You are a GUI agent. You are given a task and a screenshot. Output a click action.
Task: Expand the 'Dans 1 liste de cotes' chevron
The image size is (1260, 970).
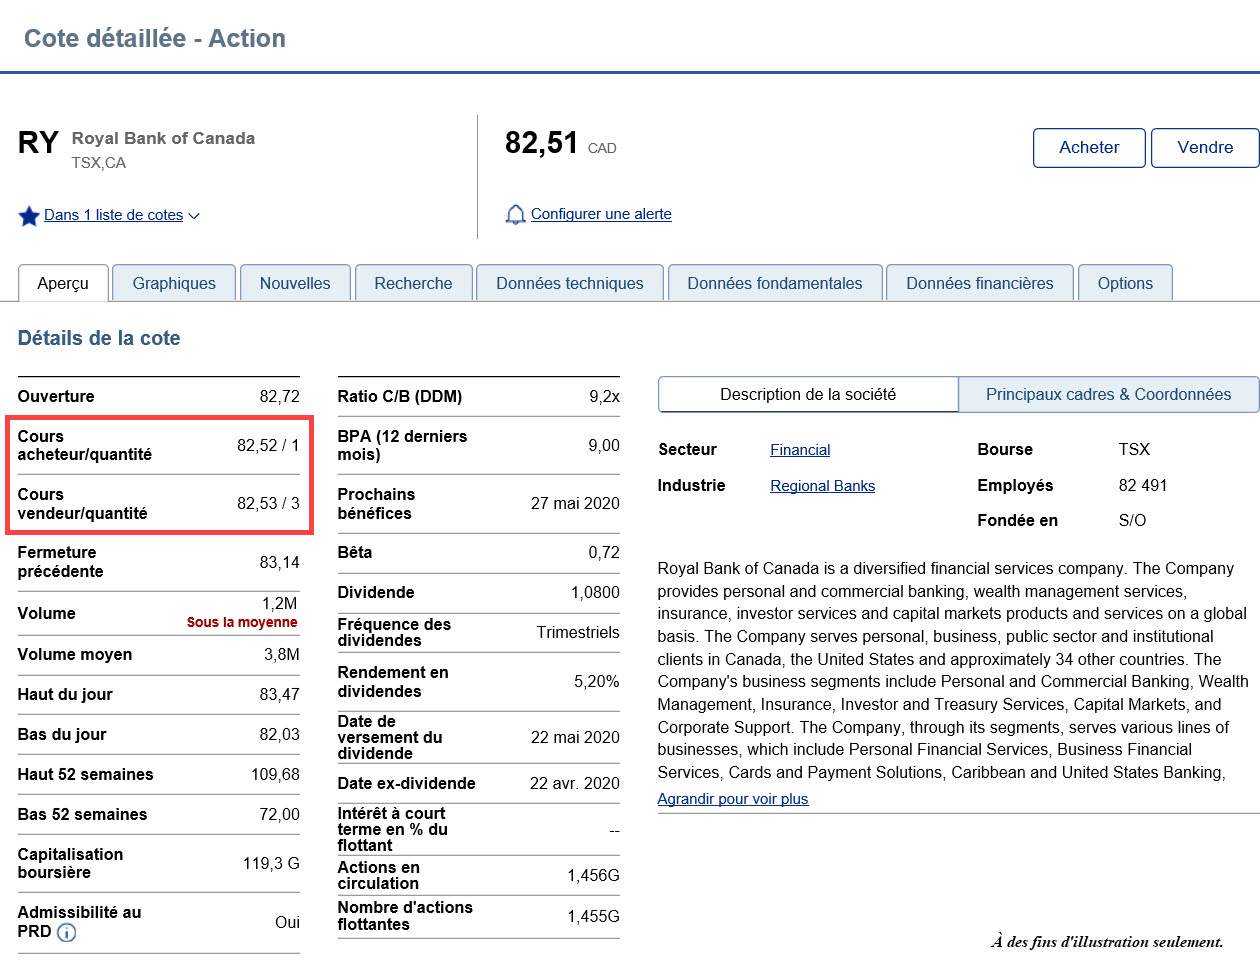point(194,216)
